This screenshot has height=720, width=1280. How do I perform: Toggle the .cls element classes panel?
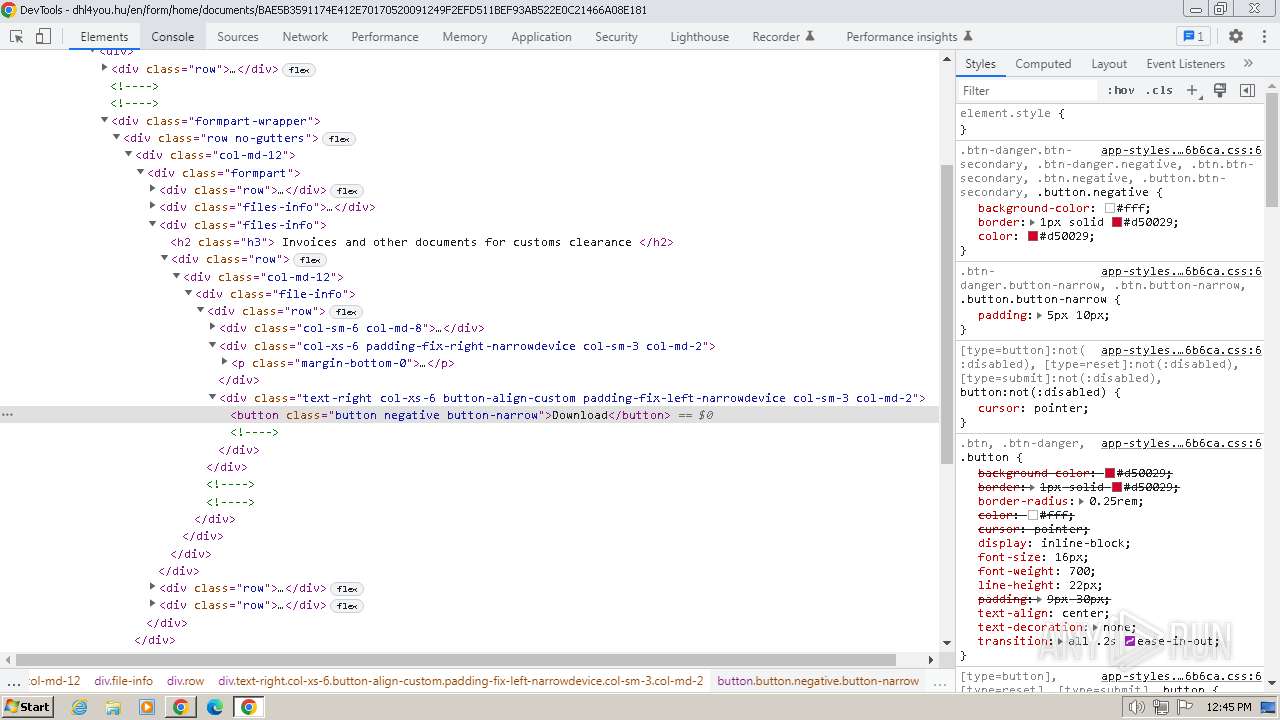1159,90
